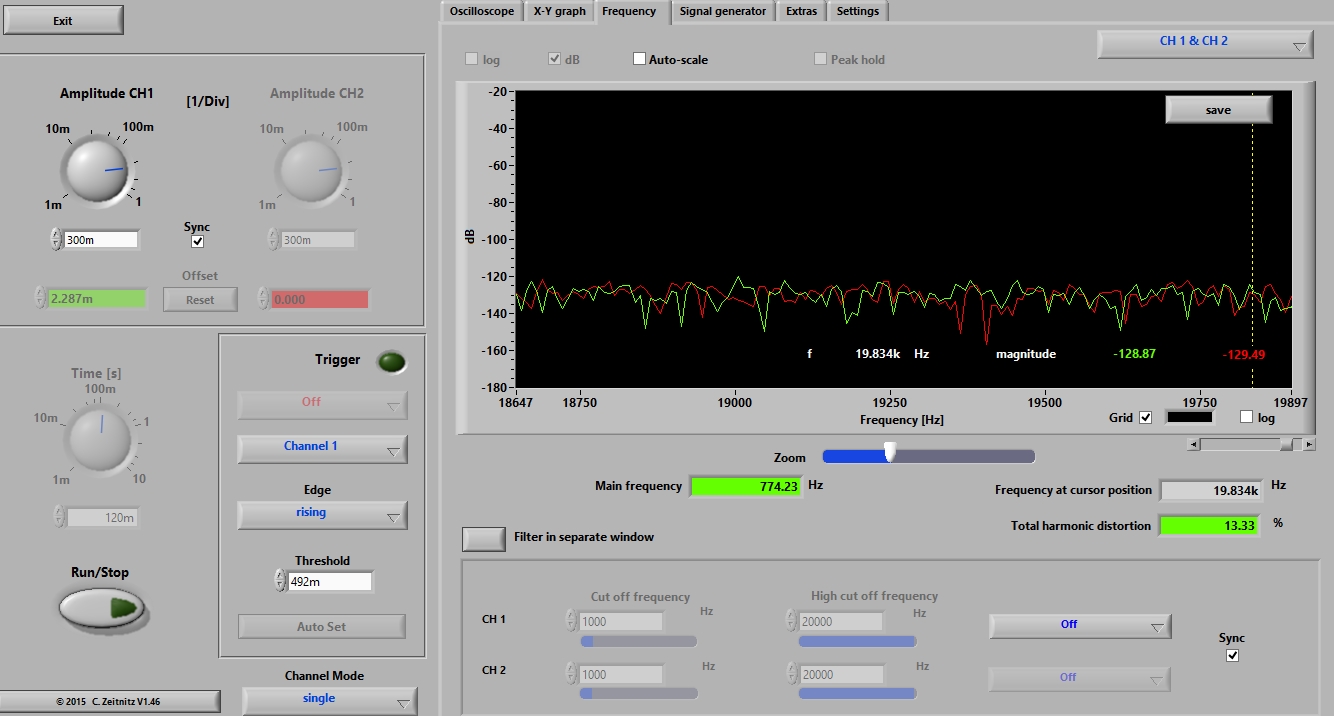Toggle the amplitude Sync checkbox

pos(197,242)
